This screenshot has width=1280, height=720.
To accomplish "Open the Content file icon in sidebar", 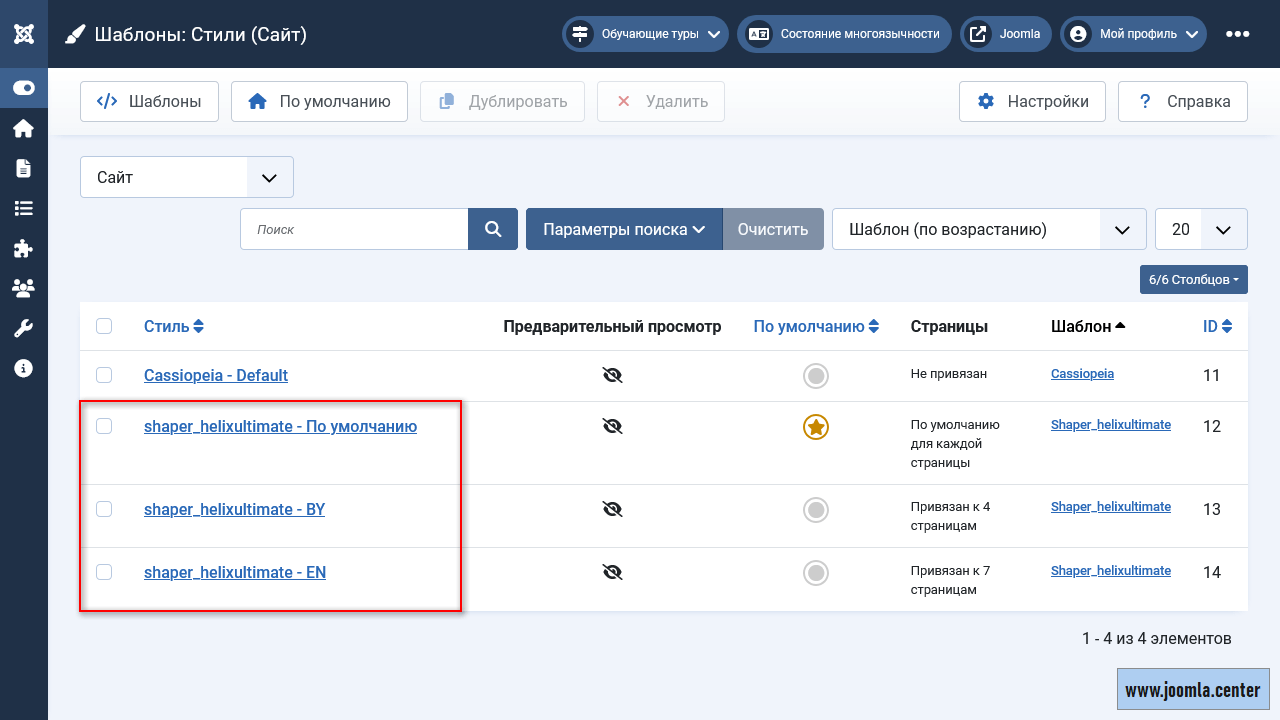I will (24, 168).
